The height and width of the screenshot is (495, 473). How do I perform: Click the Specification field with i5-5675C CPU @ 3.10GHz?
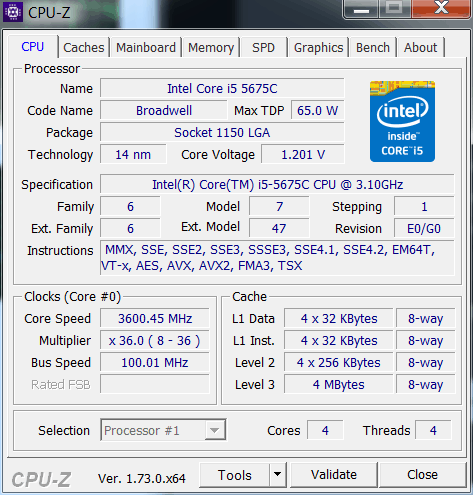[x=277, y=184]
